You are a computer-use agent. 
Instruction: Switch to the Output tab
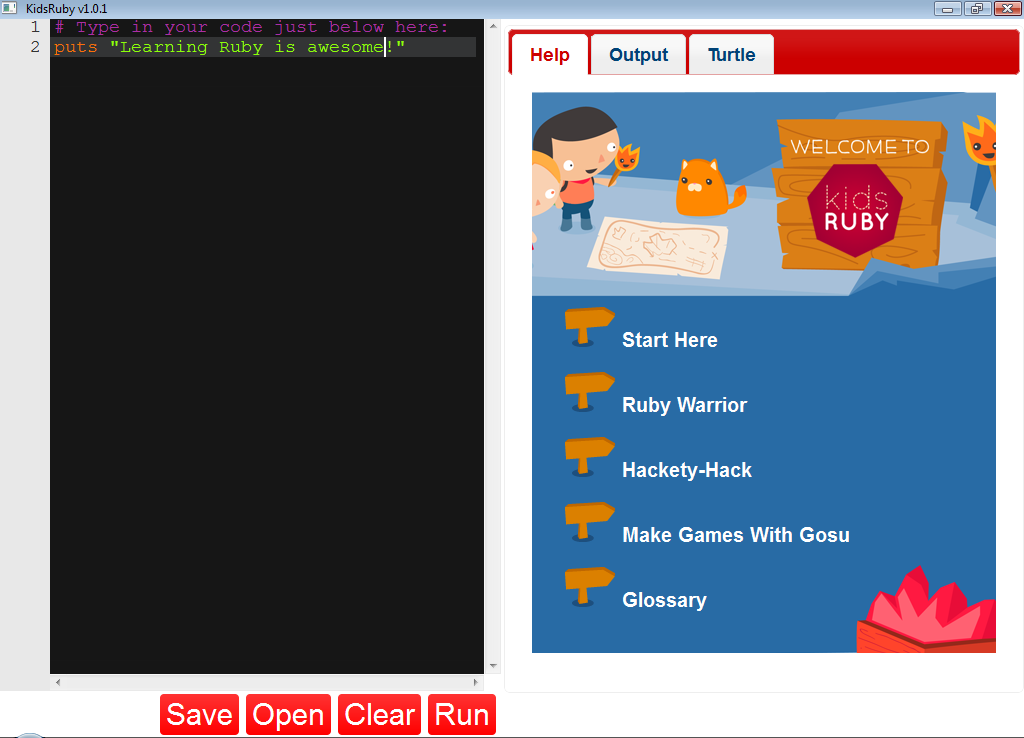[638, 55]
